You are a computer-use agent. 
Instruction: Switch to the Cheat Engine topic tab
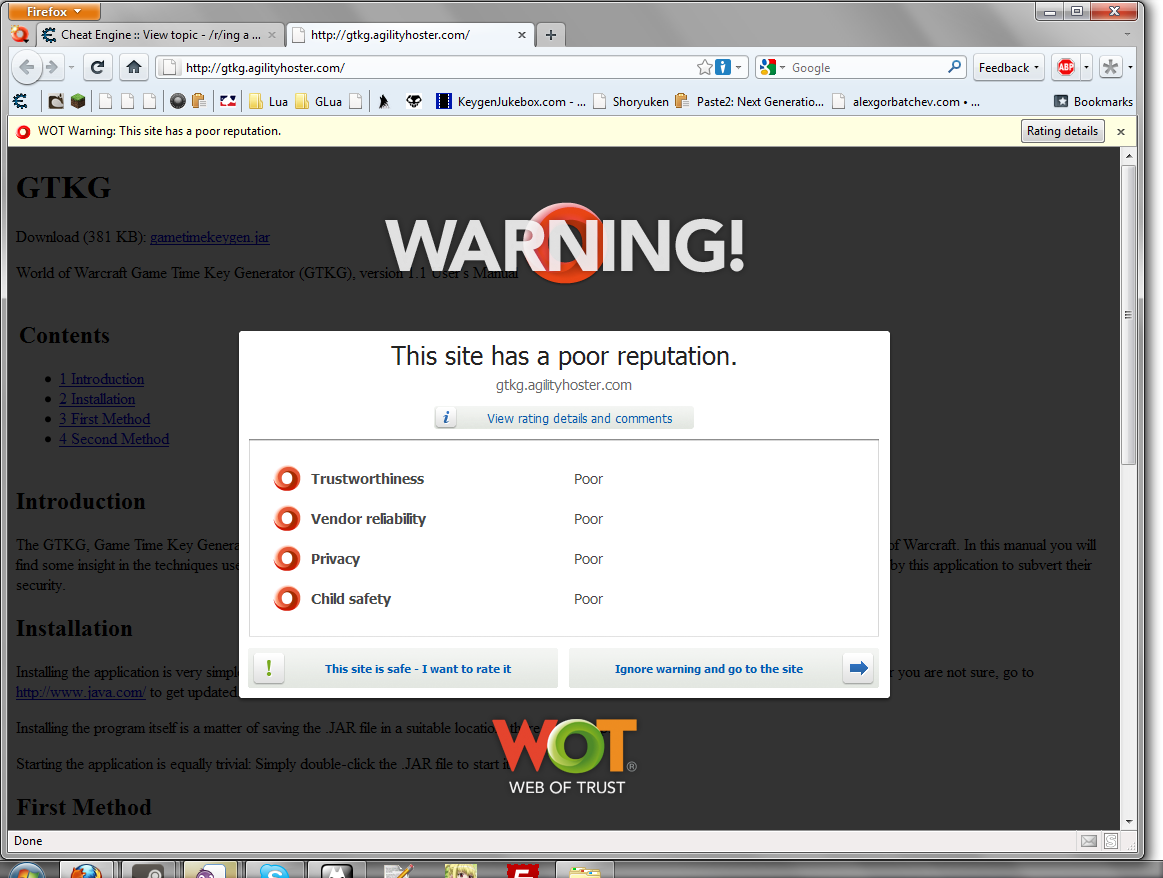coord(160,35)
